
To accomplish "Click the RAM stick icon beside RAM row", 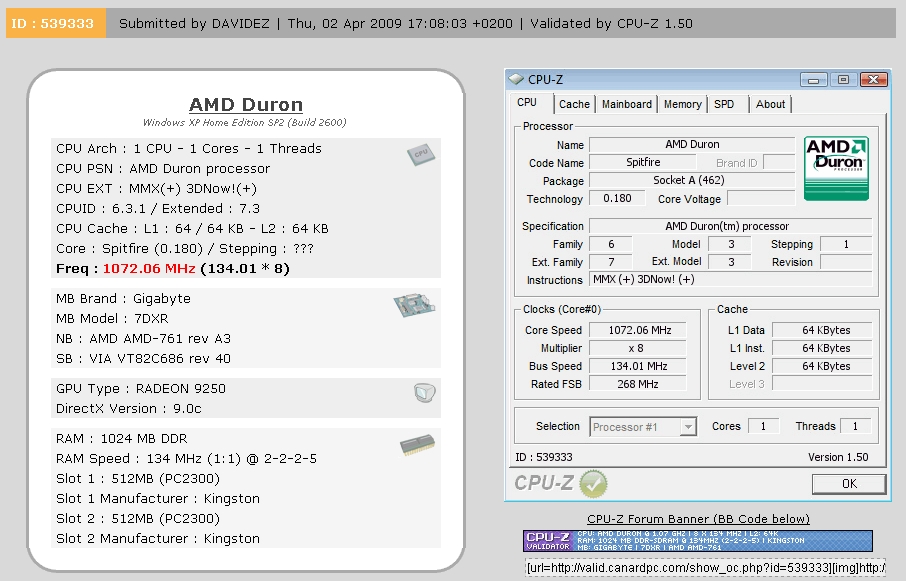I will pyautogui.click(x=417, y=445).
